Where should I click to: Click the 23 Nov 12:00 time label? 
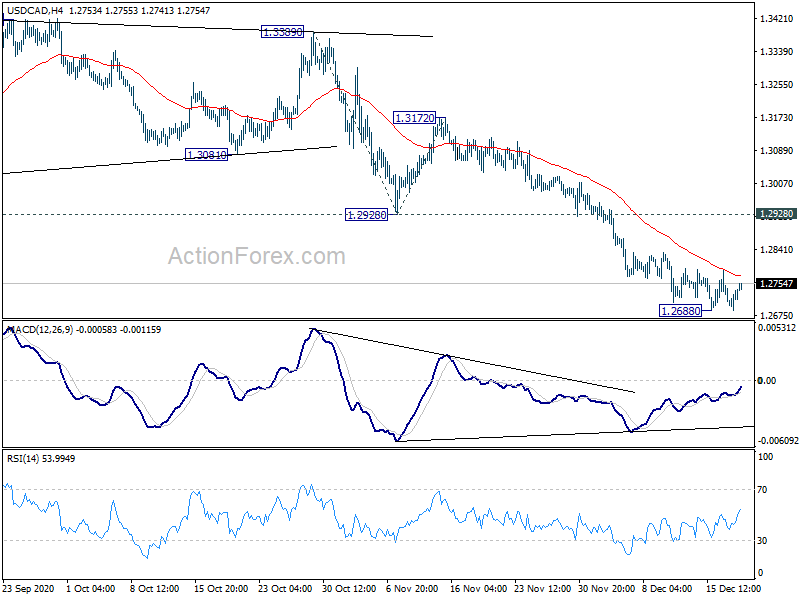pos(542,588)
